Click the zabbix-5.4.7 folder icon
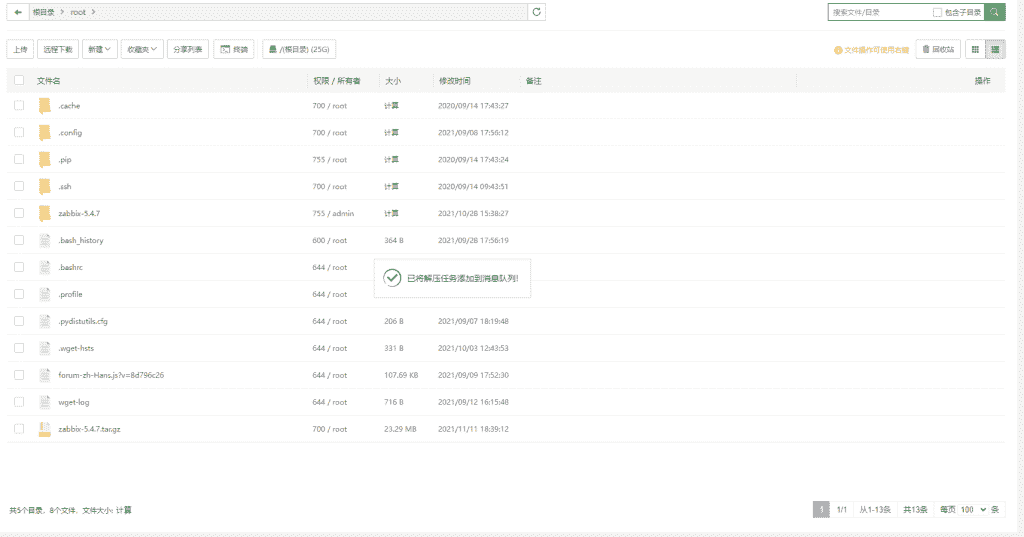Image resolution: width=1024 pixels, height=537 pixels. (44, 214)
